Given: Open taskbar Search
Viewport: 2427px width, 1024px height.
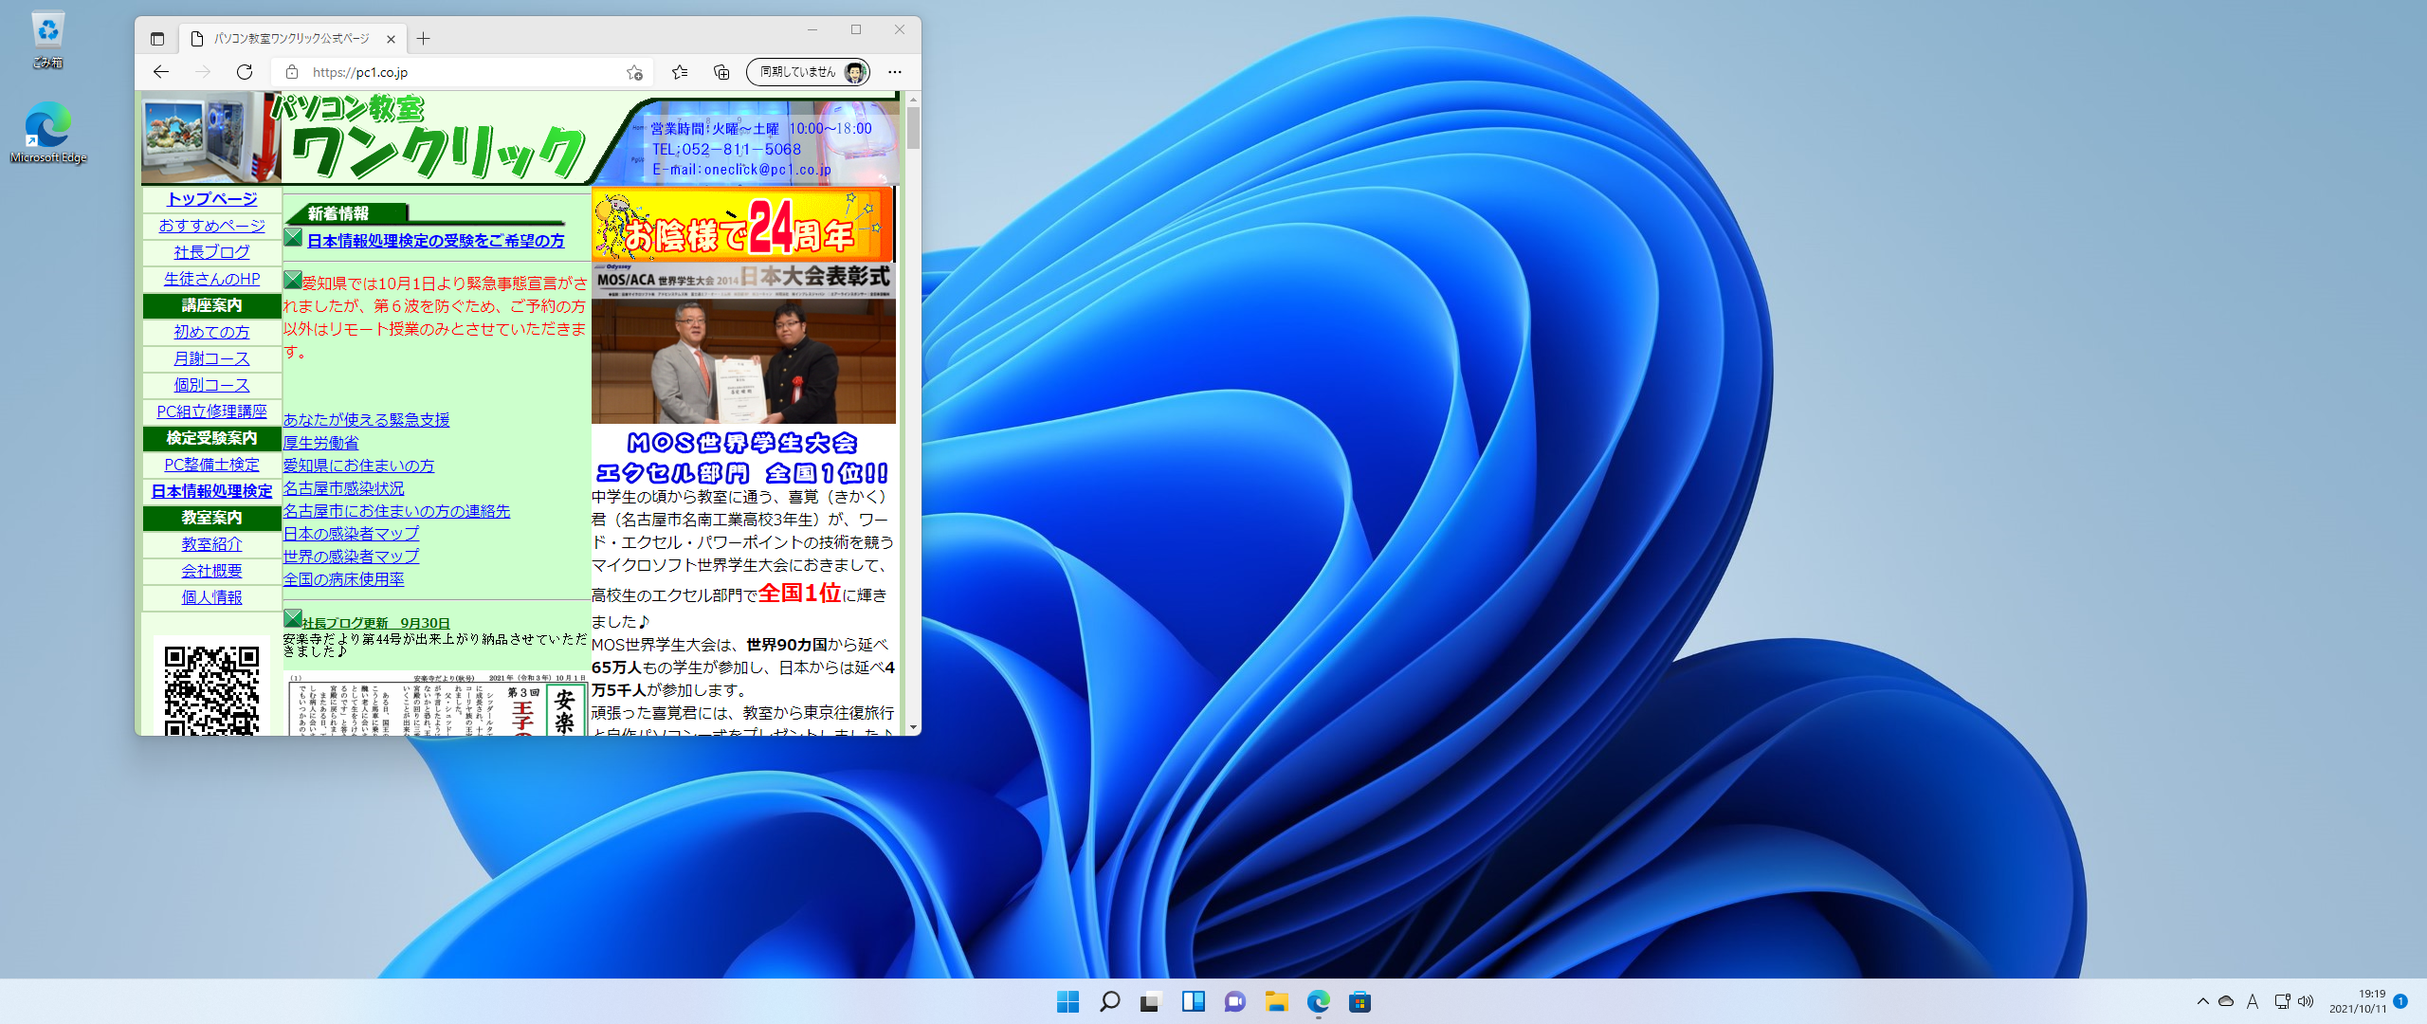Looking at the screenshot, I should pyautogui.click(x=1110, y=1002).
